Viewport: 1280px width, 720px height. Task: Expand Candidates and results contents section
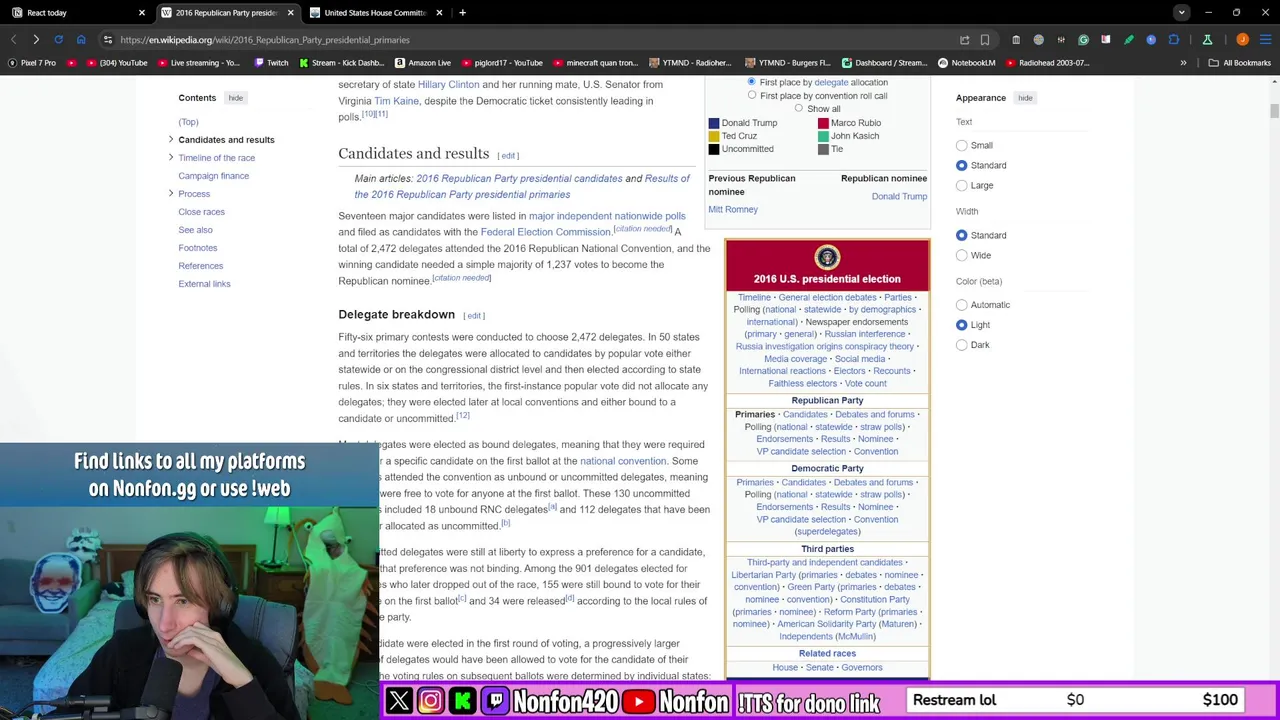171,140
